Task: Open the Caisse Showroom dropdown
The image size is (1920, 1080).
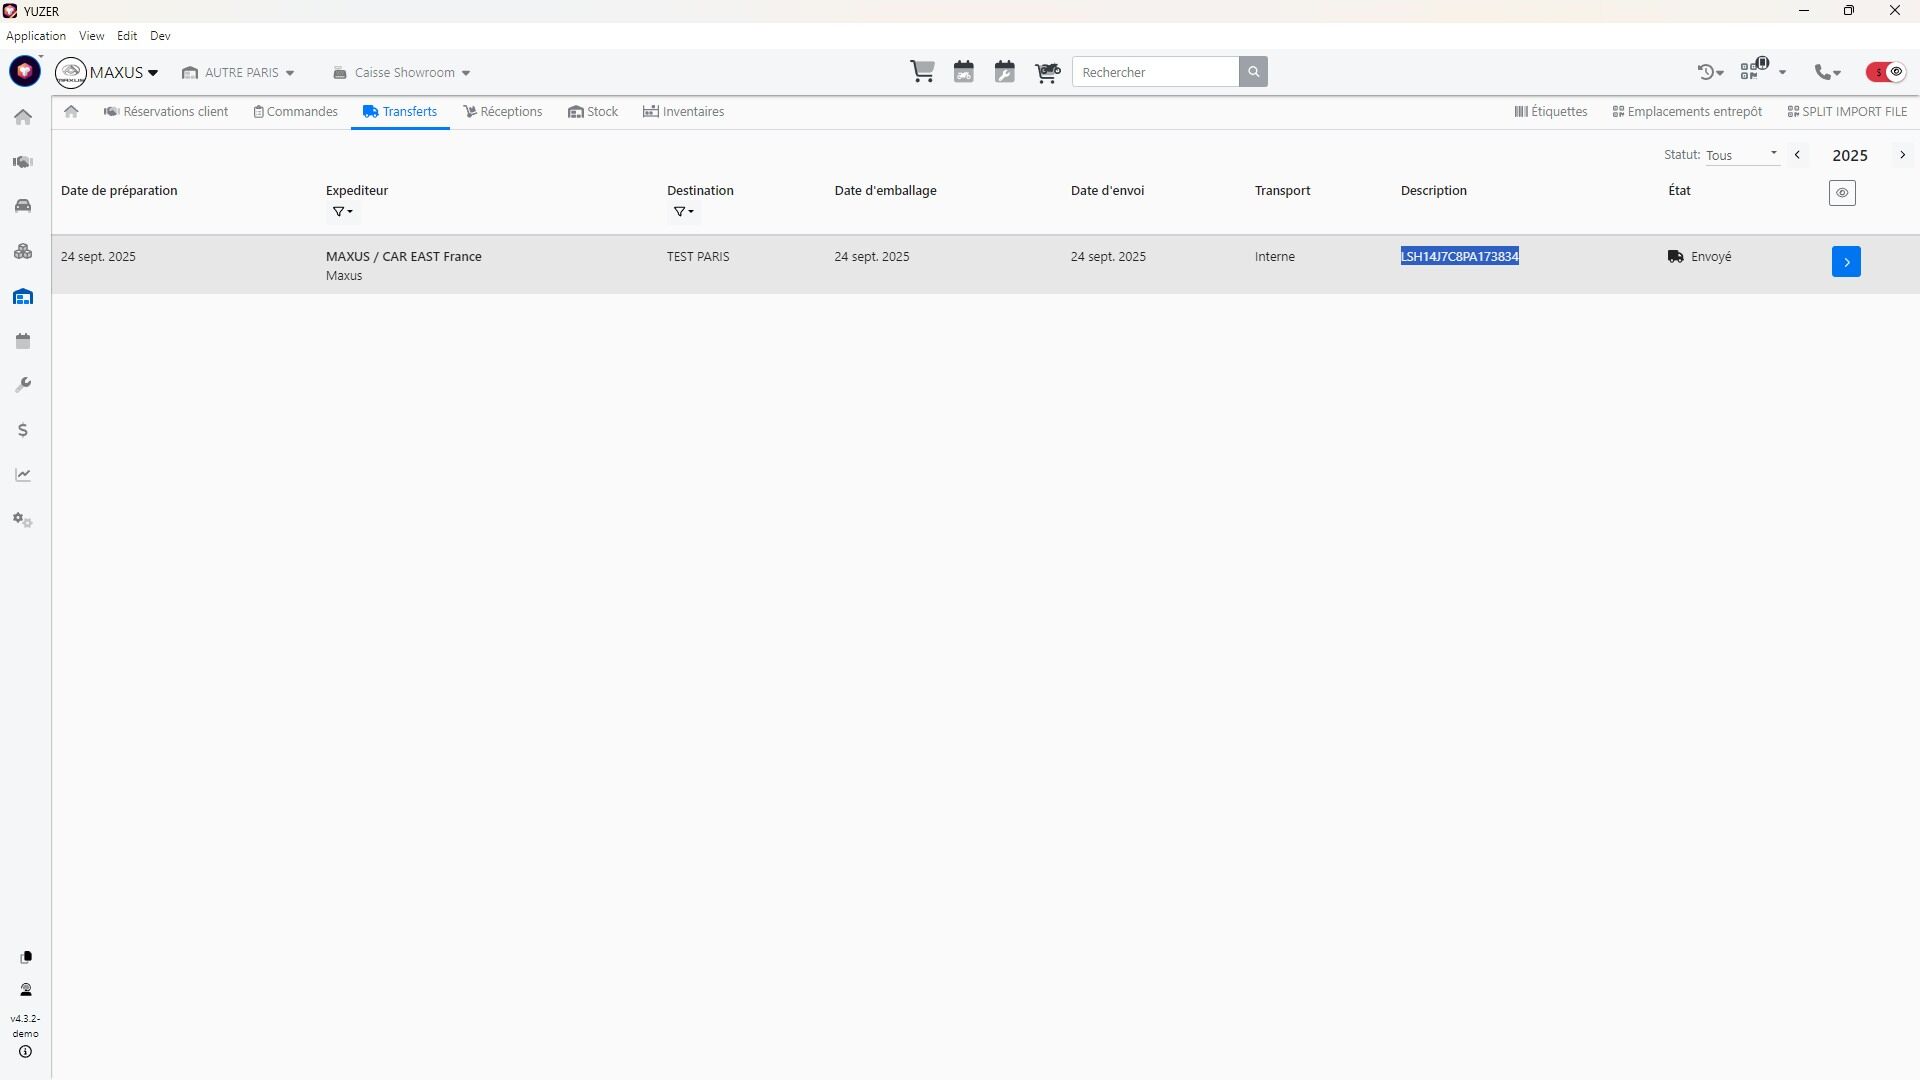Action: pyautogui.click(x=402, y=73)
